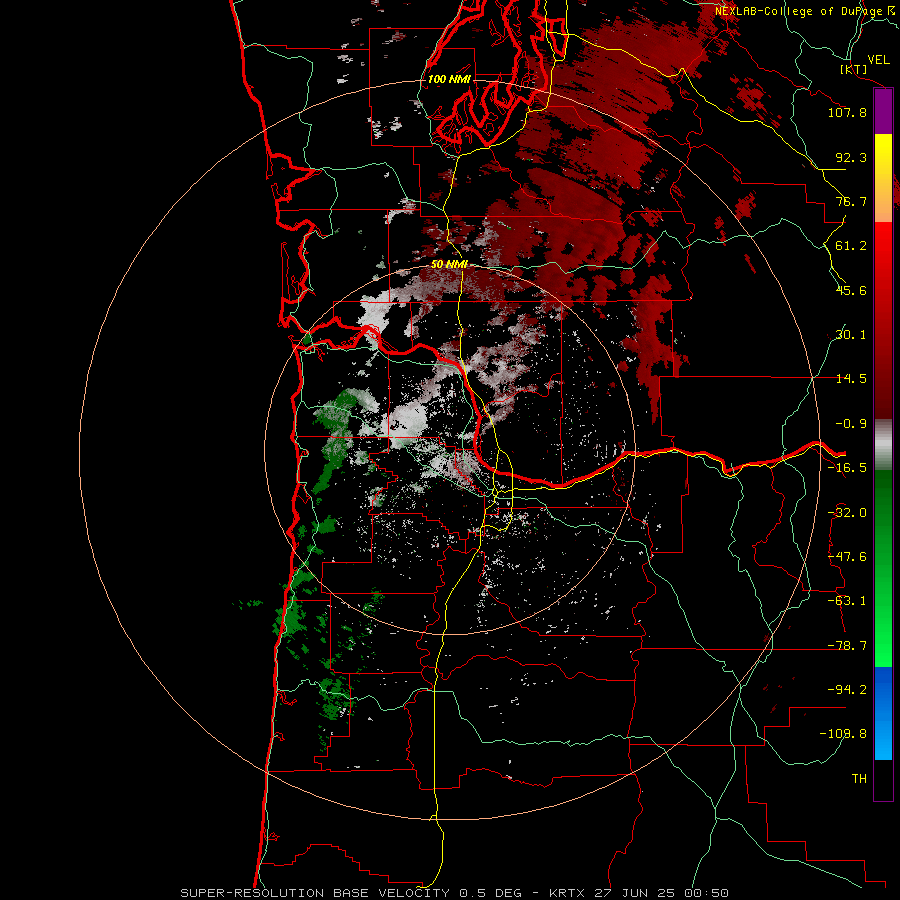Click the -16.5 velocity scale value
The height and width of the screenshot is (900, 900).
click(x=847, y=468)
